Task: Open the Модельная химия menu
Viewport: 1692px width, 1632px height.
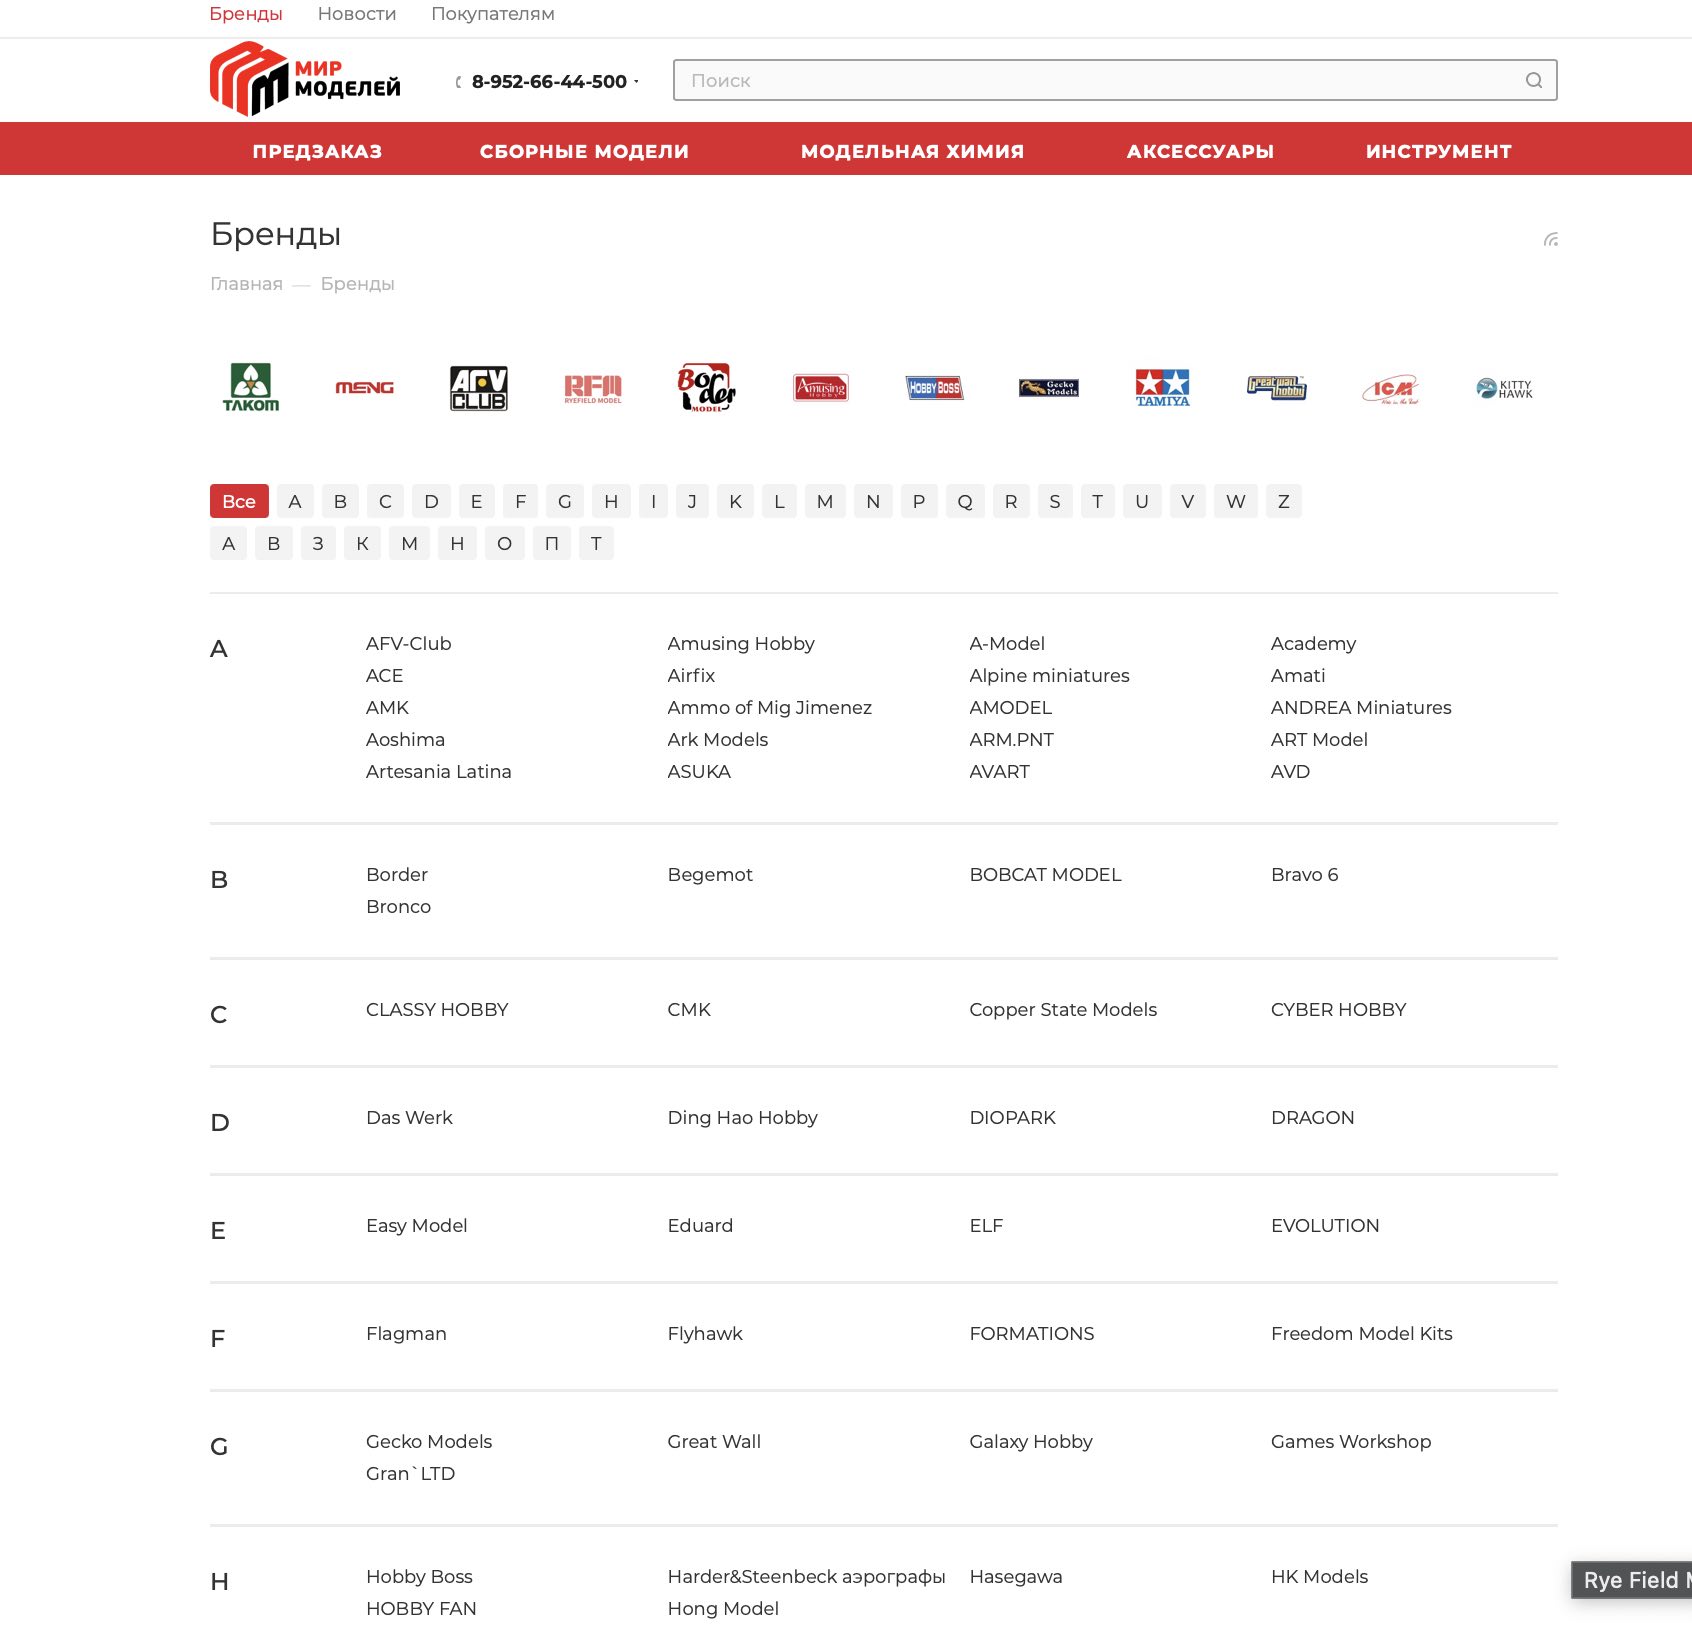Action: (x=912, y=151)
